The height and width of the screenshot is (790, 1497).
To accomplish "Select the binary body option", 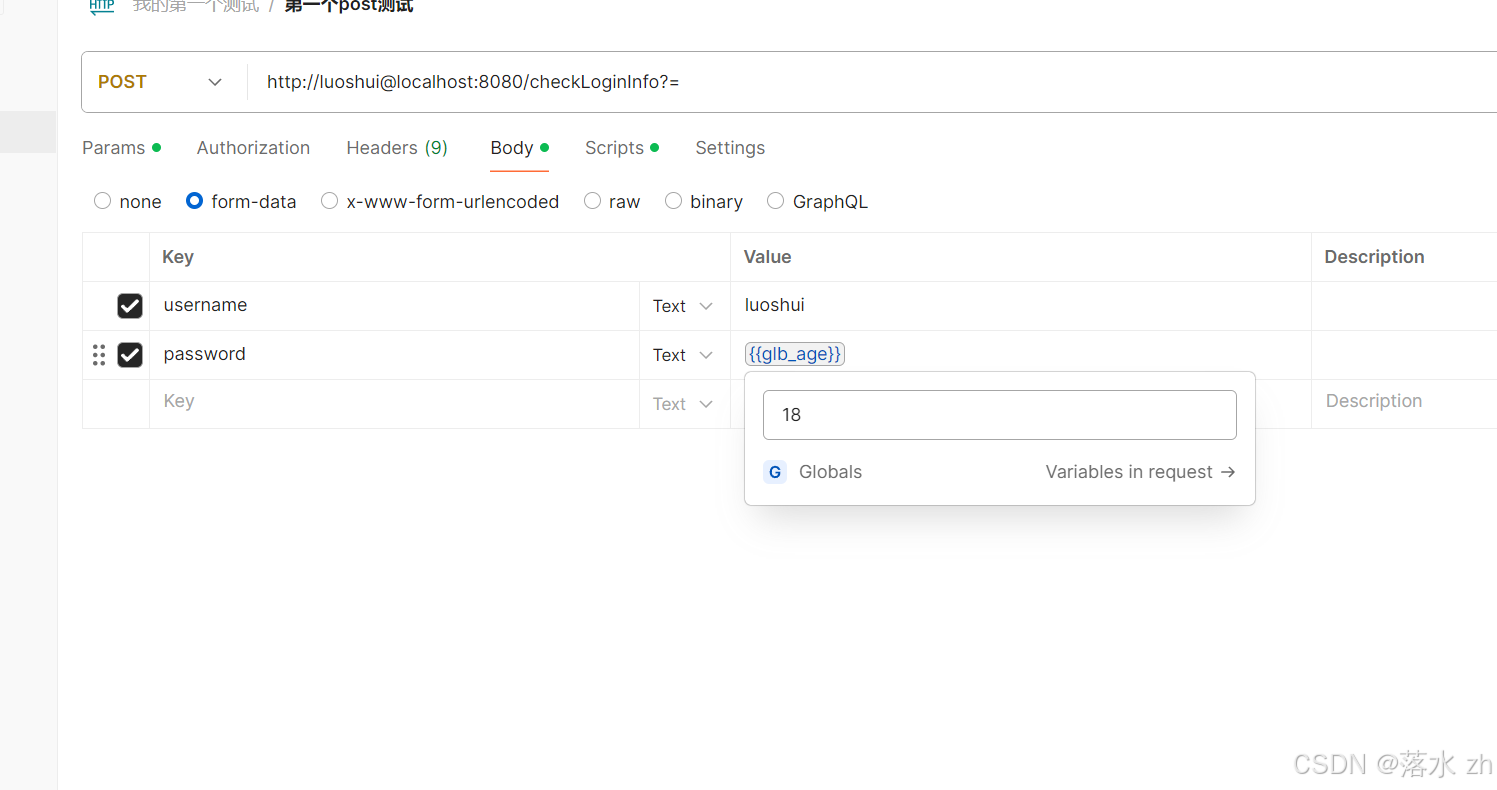I will (673, 201).
